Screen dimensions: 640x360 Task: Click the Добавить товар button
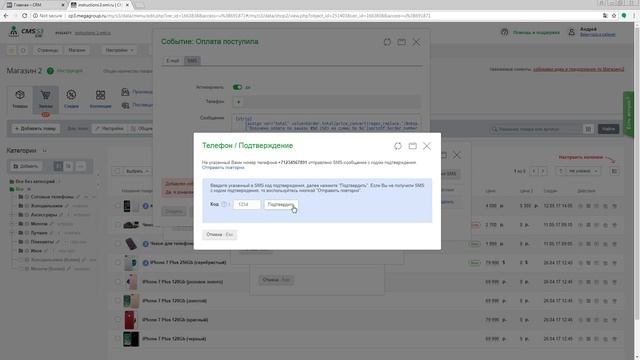tap(36, 129)
